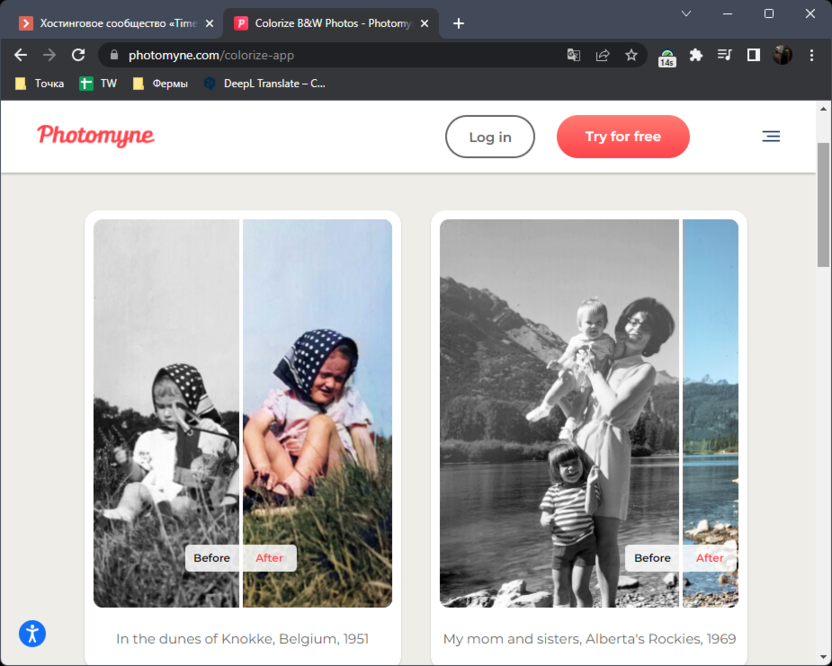Open the Chrome three-dot menu
The image size is (832, 666).
(811, 55)
